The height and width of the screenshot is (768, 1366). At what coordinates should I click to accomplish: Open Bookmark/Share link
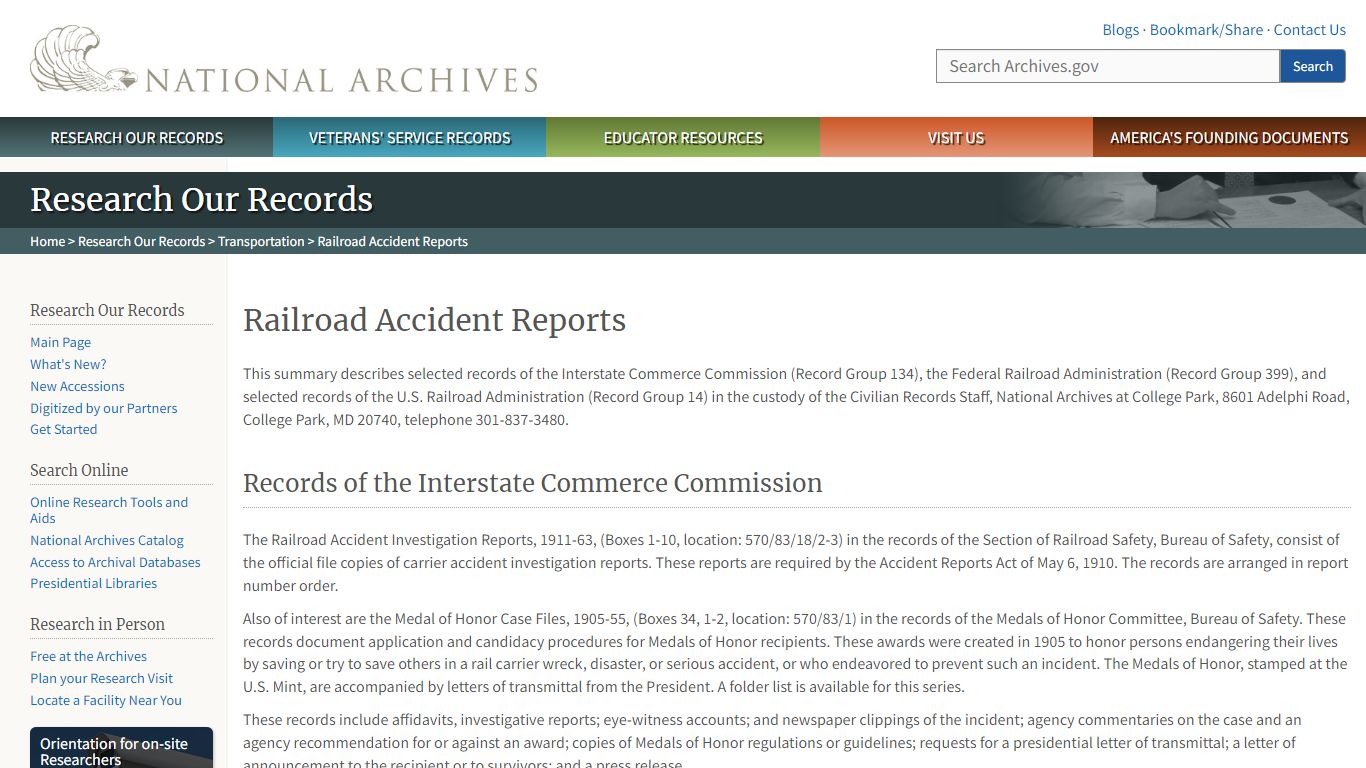coord(1206,30)
